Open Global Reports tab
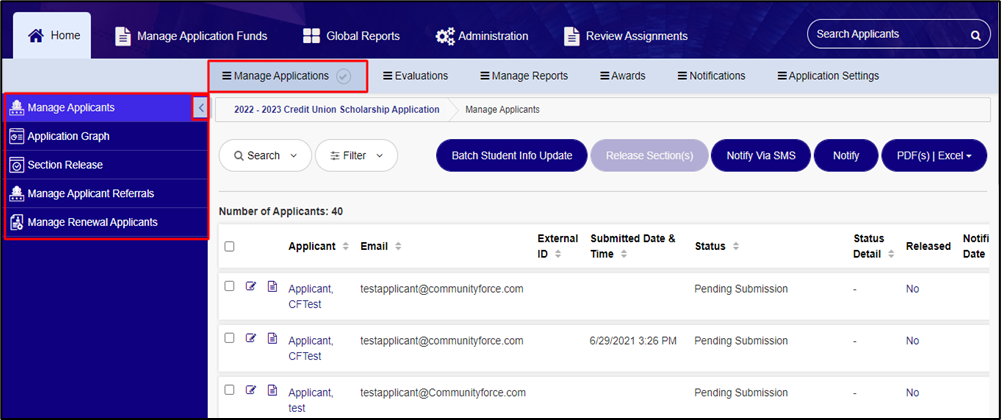 351,36
